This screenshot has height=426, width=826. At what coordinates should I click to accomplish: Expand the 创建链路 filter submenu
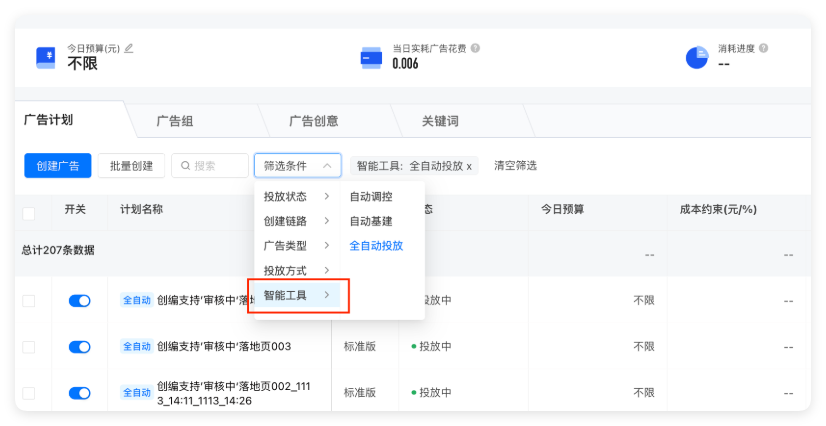(297, 221)
